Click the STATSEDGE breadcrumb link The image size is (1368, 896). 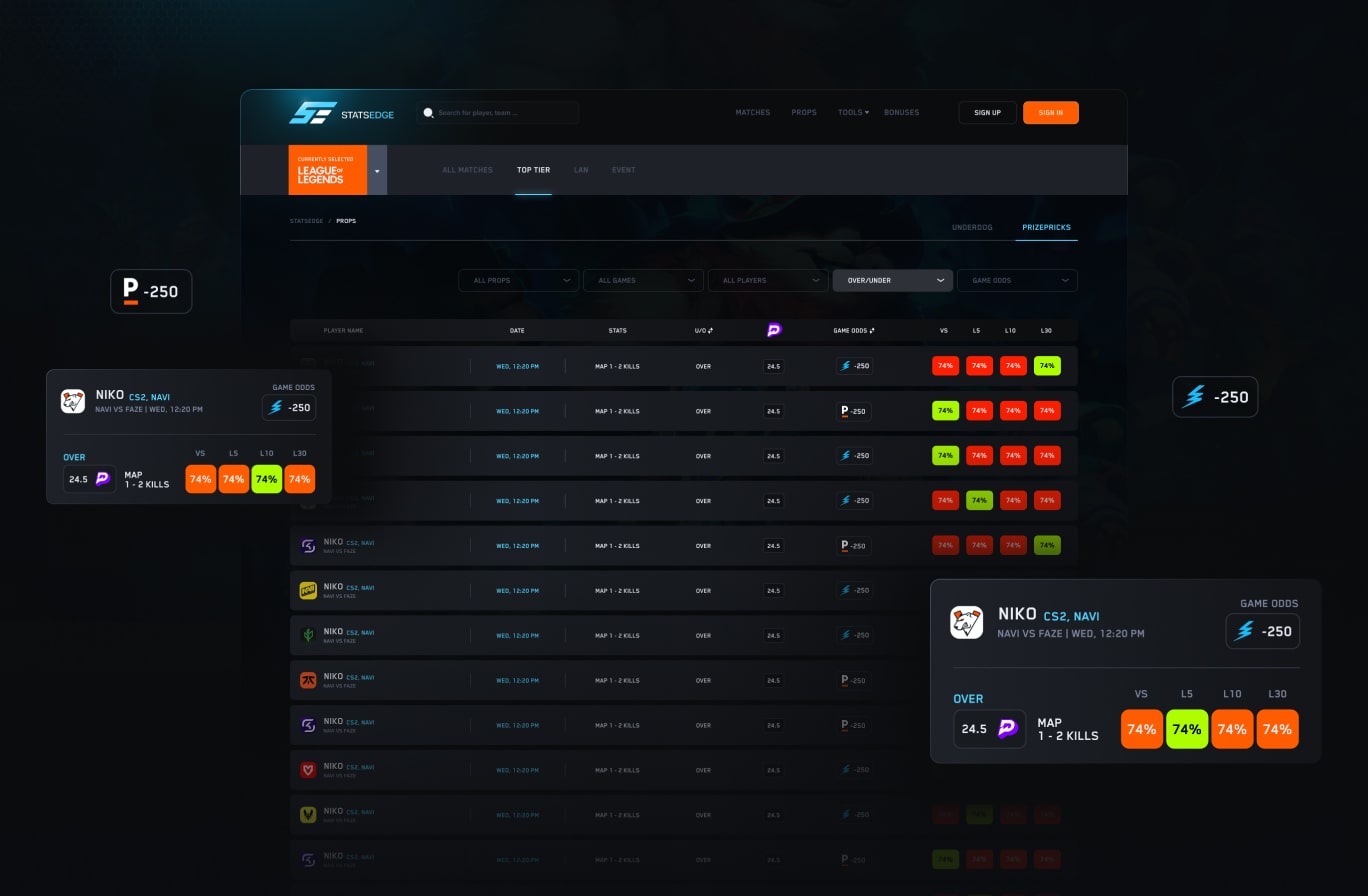[x=306, y=220]
